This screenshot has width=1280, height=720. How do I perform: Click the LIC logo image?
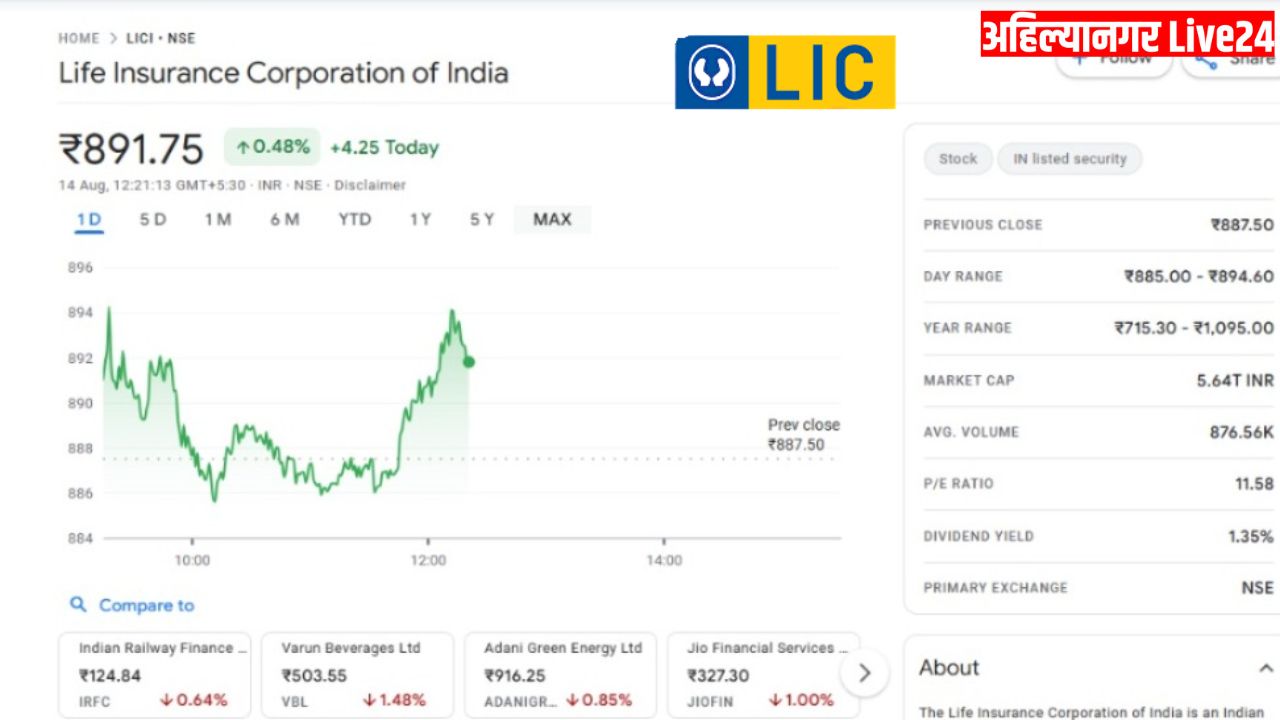point(785,72)
